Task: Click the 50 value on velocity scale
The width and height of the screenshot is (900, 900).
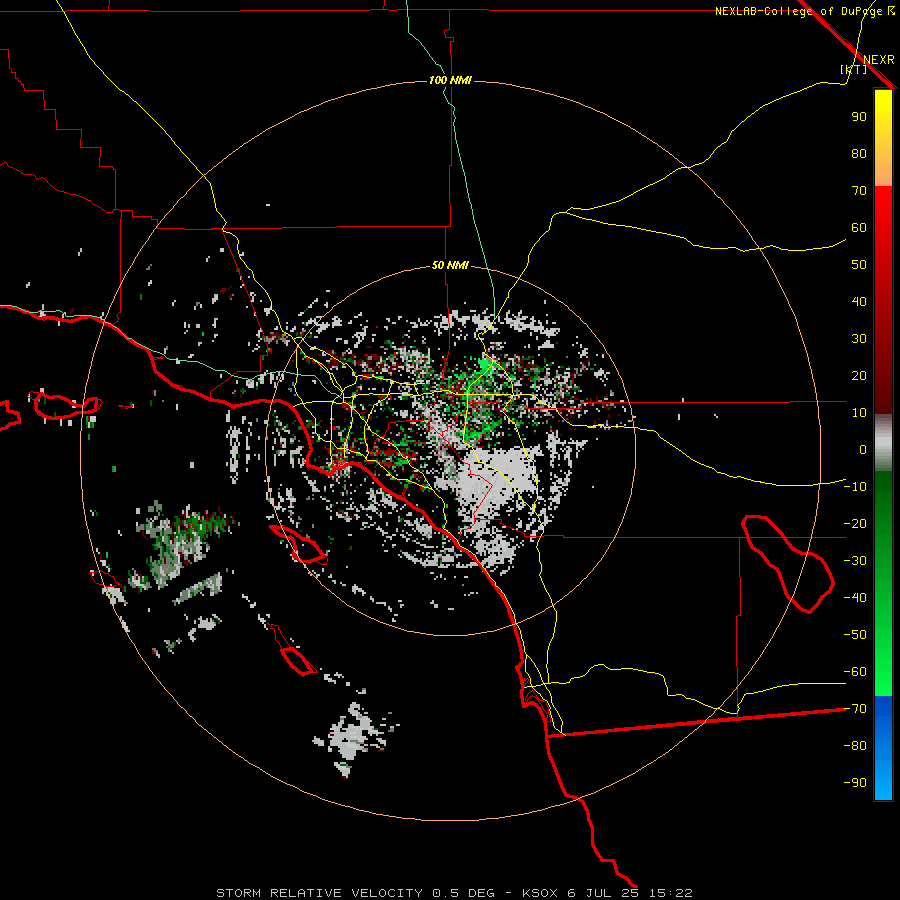Action: [x=859, y=265]
